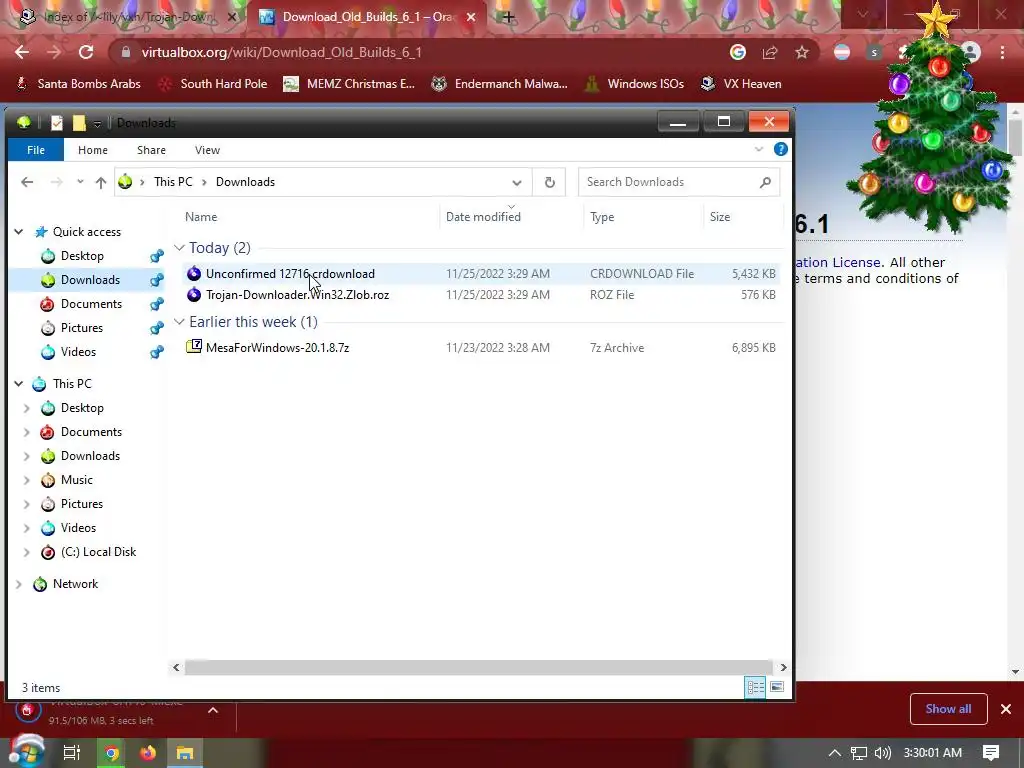Open the File tab in Explorer
Screen dimensions: 1024x768
[x=36, y=150]
